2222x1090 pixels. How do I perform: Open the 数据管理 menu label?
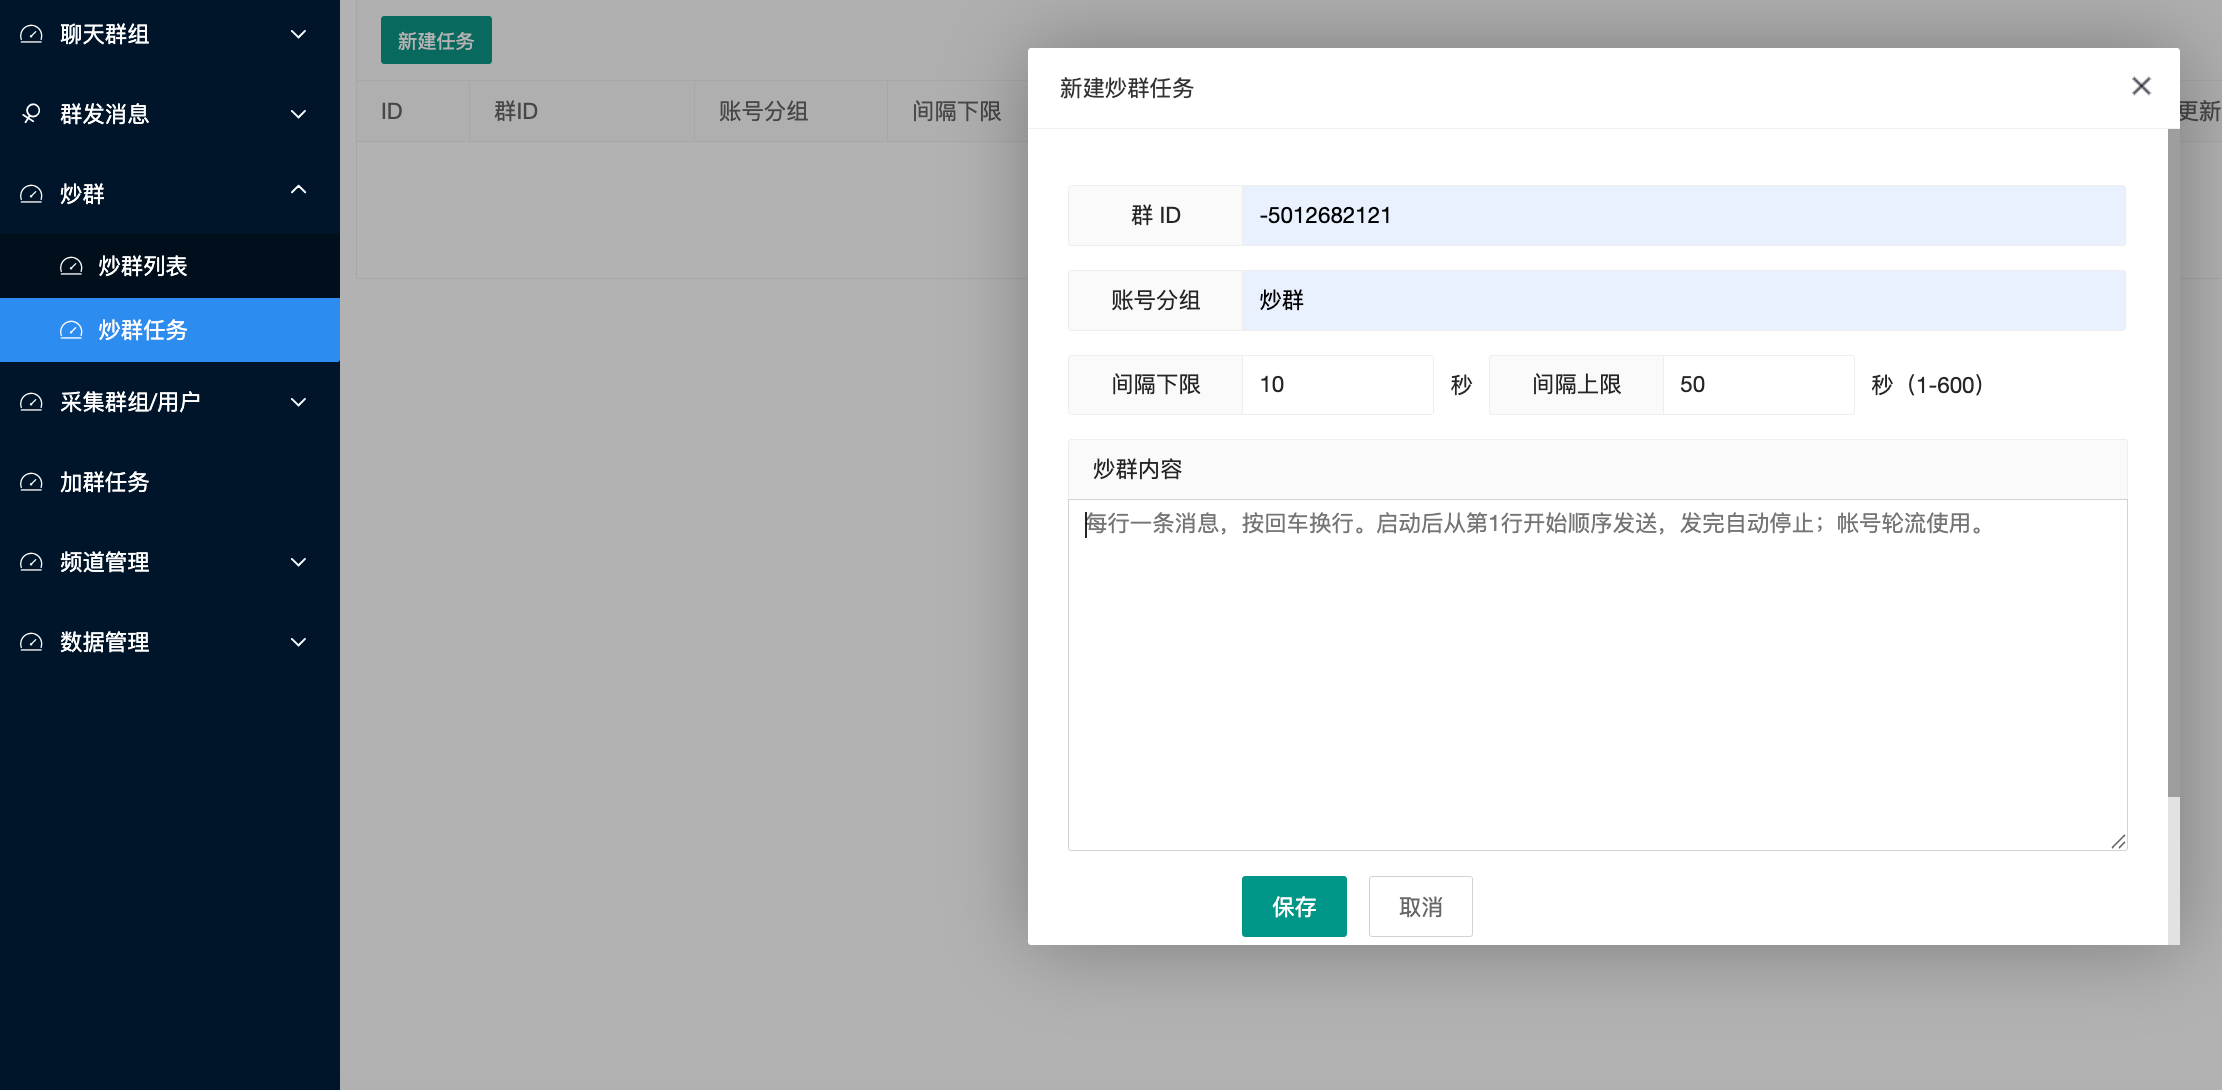tap(104, 642)
